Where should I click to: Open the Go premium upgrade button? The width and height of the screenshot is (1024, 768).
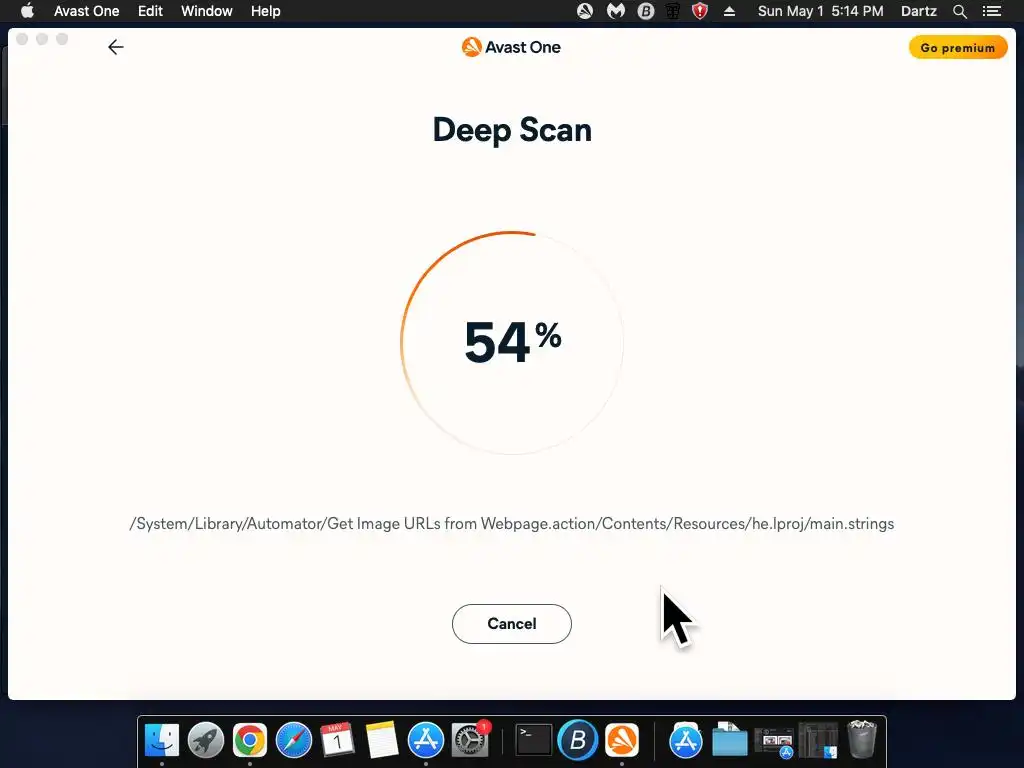pyautogui.click(x=957, y=48)
